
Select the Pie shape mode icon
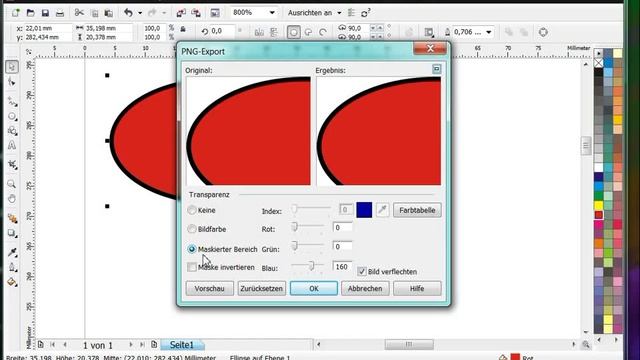coord(309,32)
